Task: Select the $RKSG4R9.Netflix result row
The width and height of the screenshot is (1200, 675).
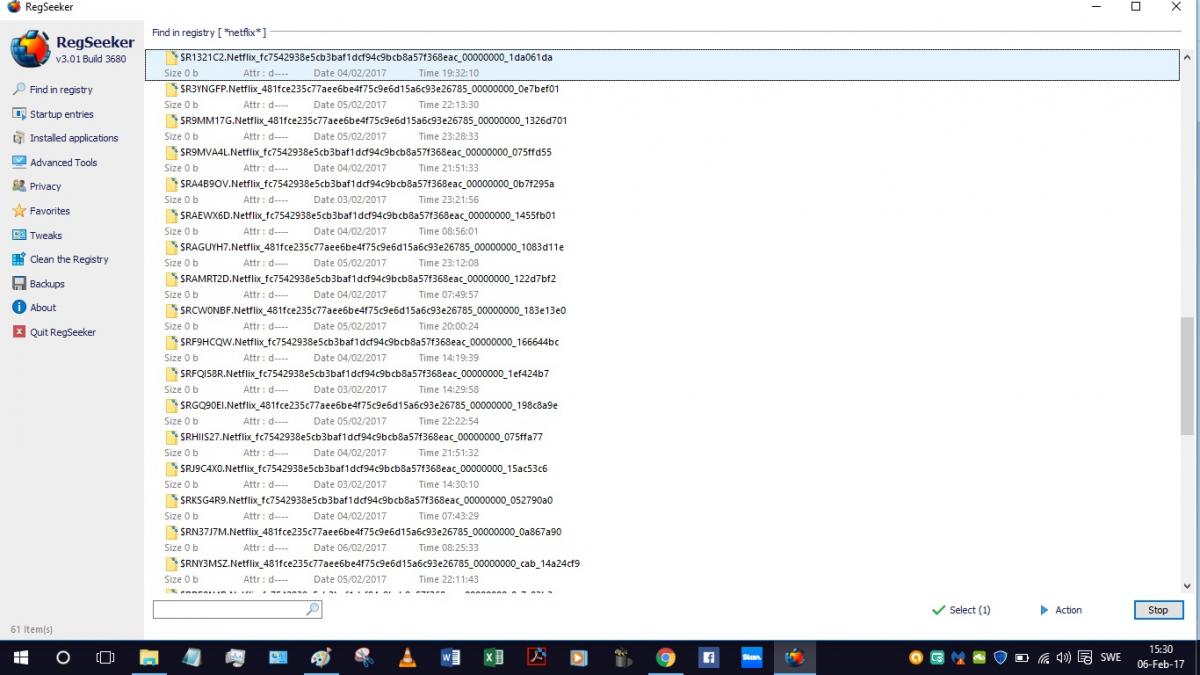Action: click(663, 508)
